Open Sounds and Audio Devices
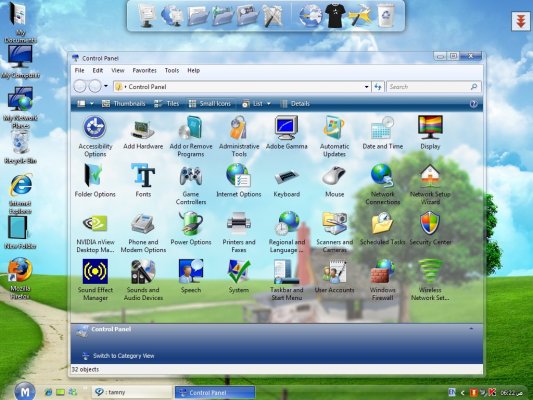This screenshot has width=533, height=400. (x=143, y=280)
